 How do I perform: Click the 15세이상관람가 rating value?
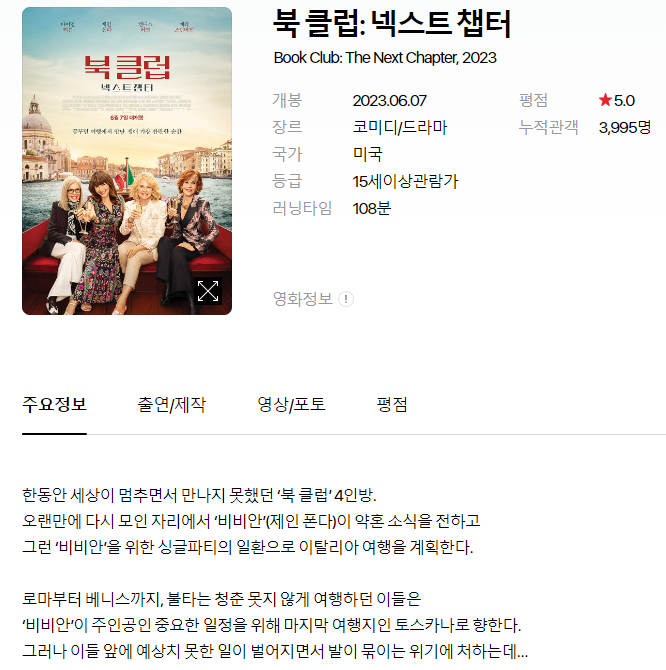(x=405, y=182)
